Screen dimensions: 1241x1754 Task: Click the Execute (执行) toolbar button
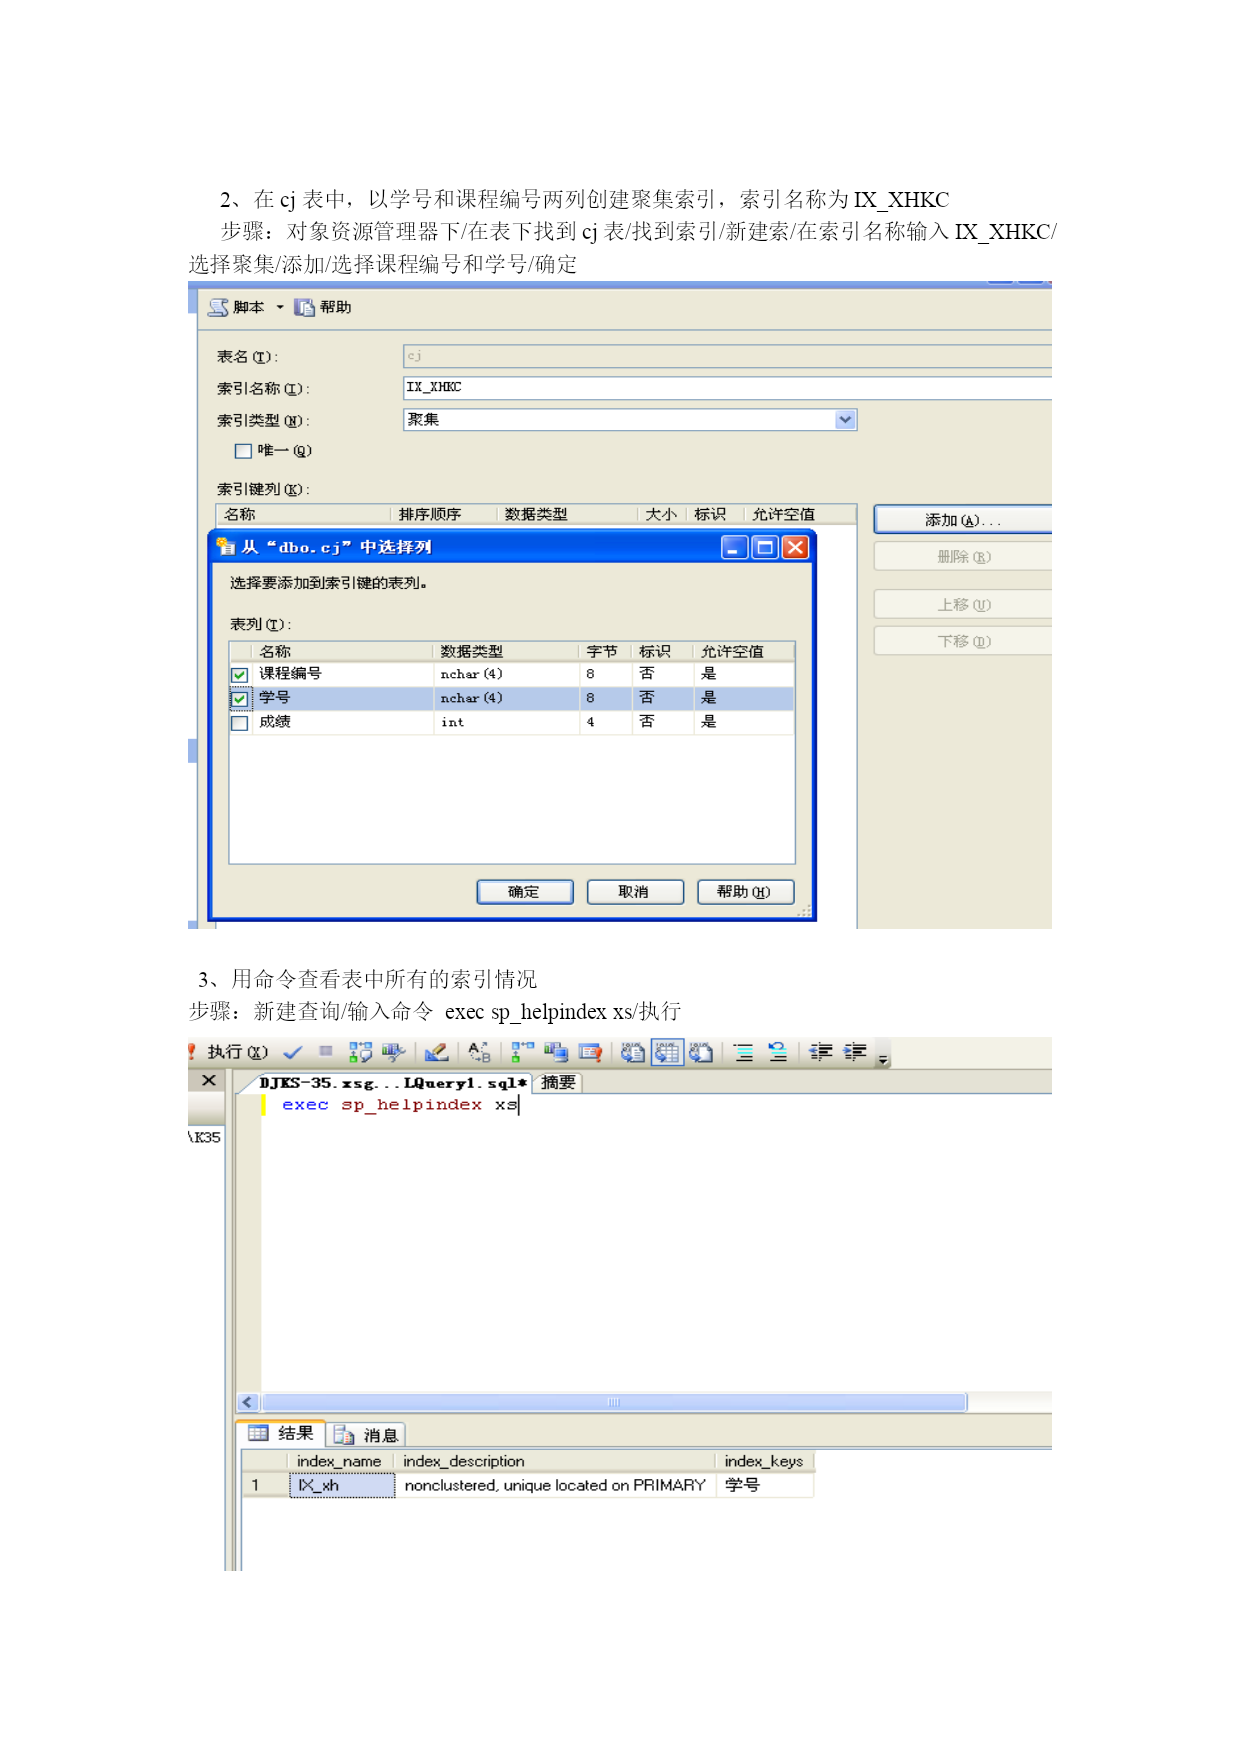(230, 1052)
